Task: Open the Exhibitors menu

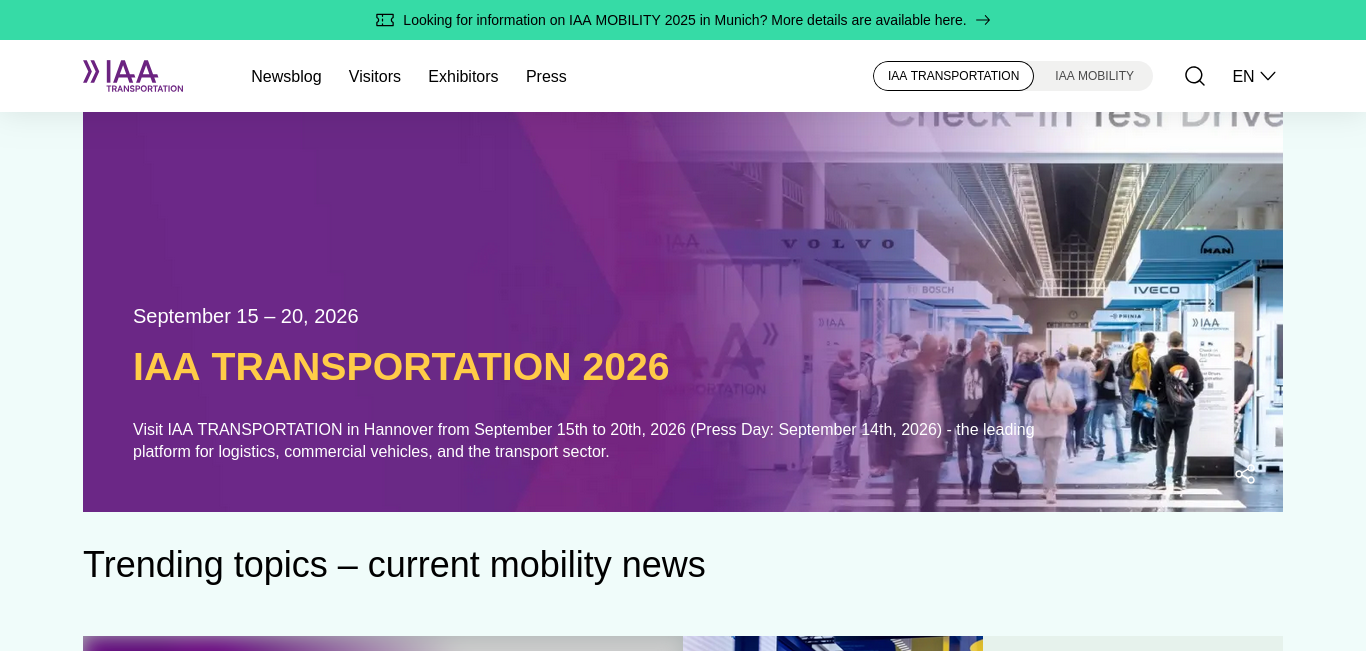Action: click(463, 76)
